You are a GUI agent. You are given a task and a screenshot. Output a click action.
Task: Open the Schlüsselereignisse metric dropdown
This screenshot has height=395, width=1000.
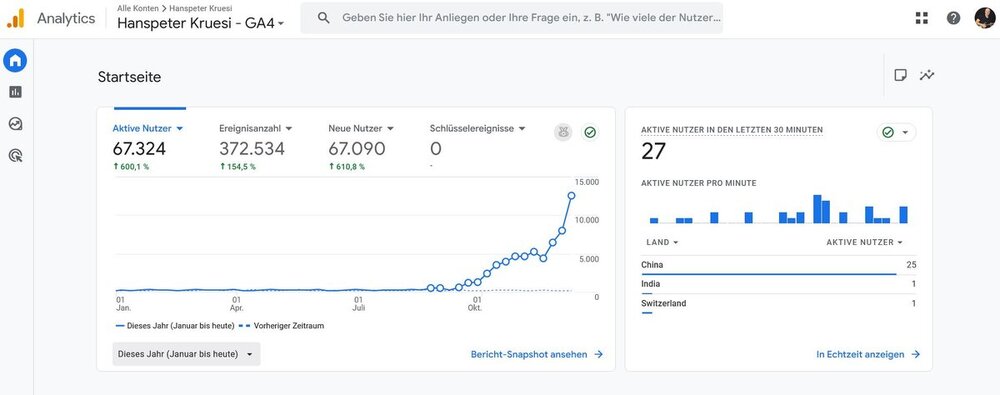pyautogui.click(x=478, y=128)
